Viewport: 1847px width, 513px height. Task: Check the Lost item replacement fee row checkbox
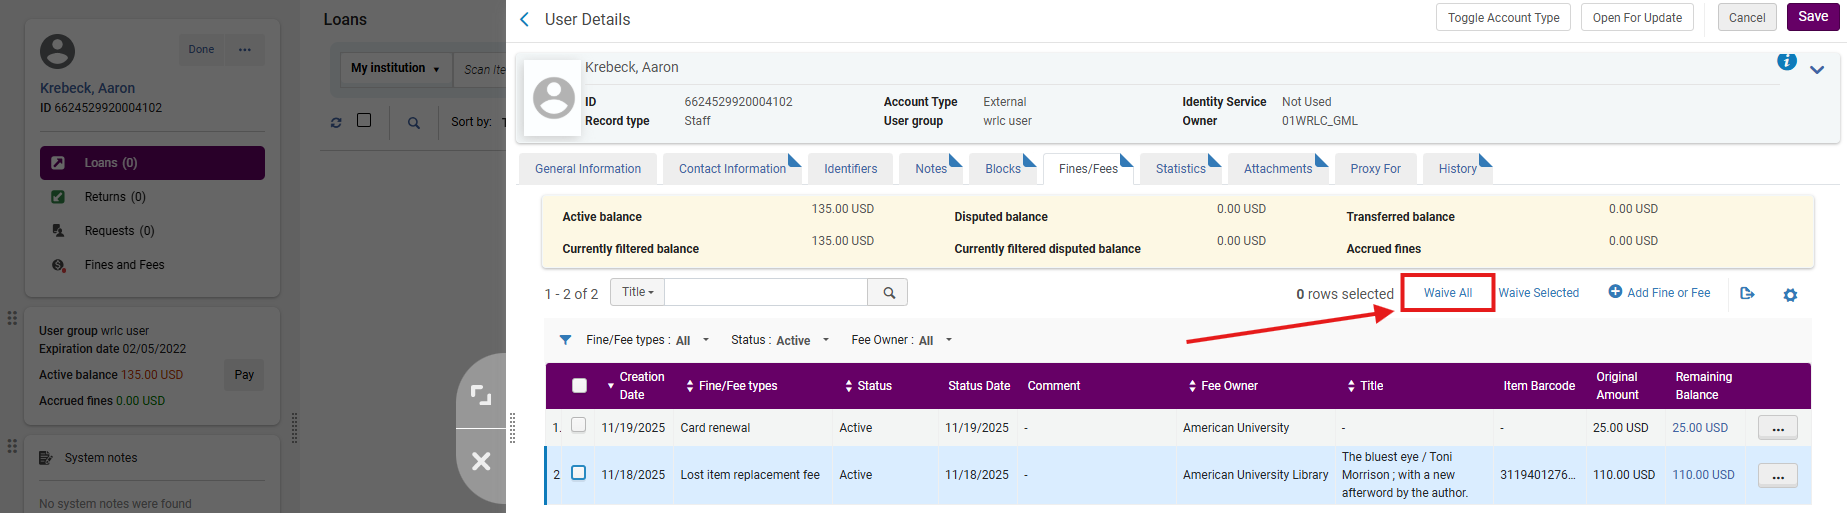click(578, 473)
